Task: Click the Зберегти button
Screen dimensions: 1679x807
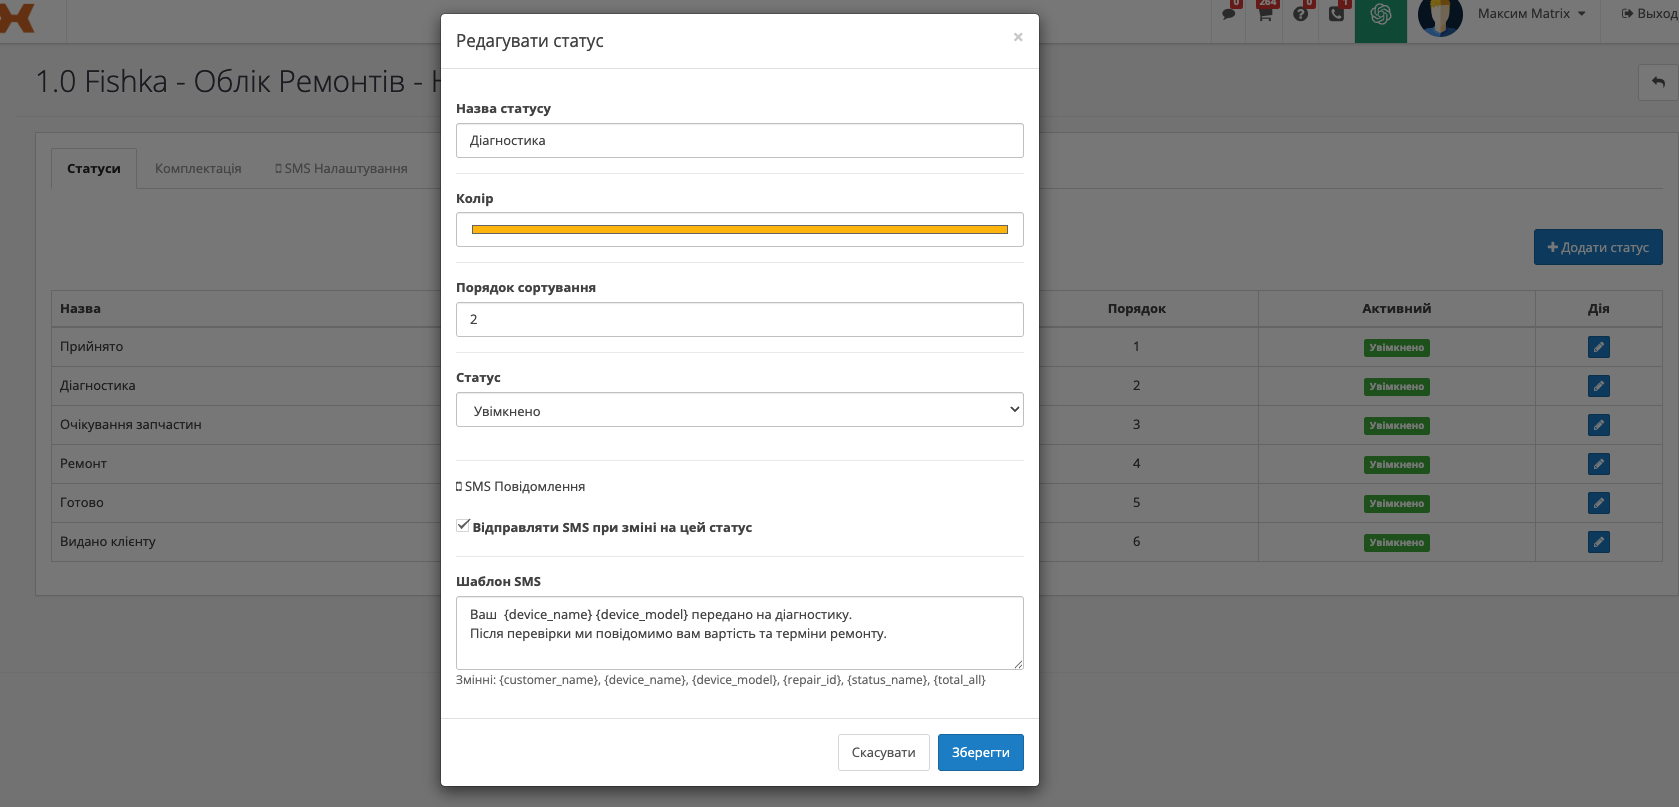Action: (981, 753)
